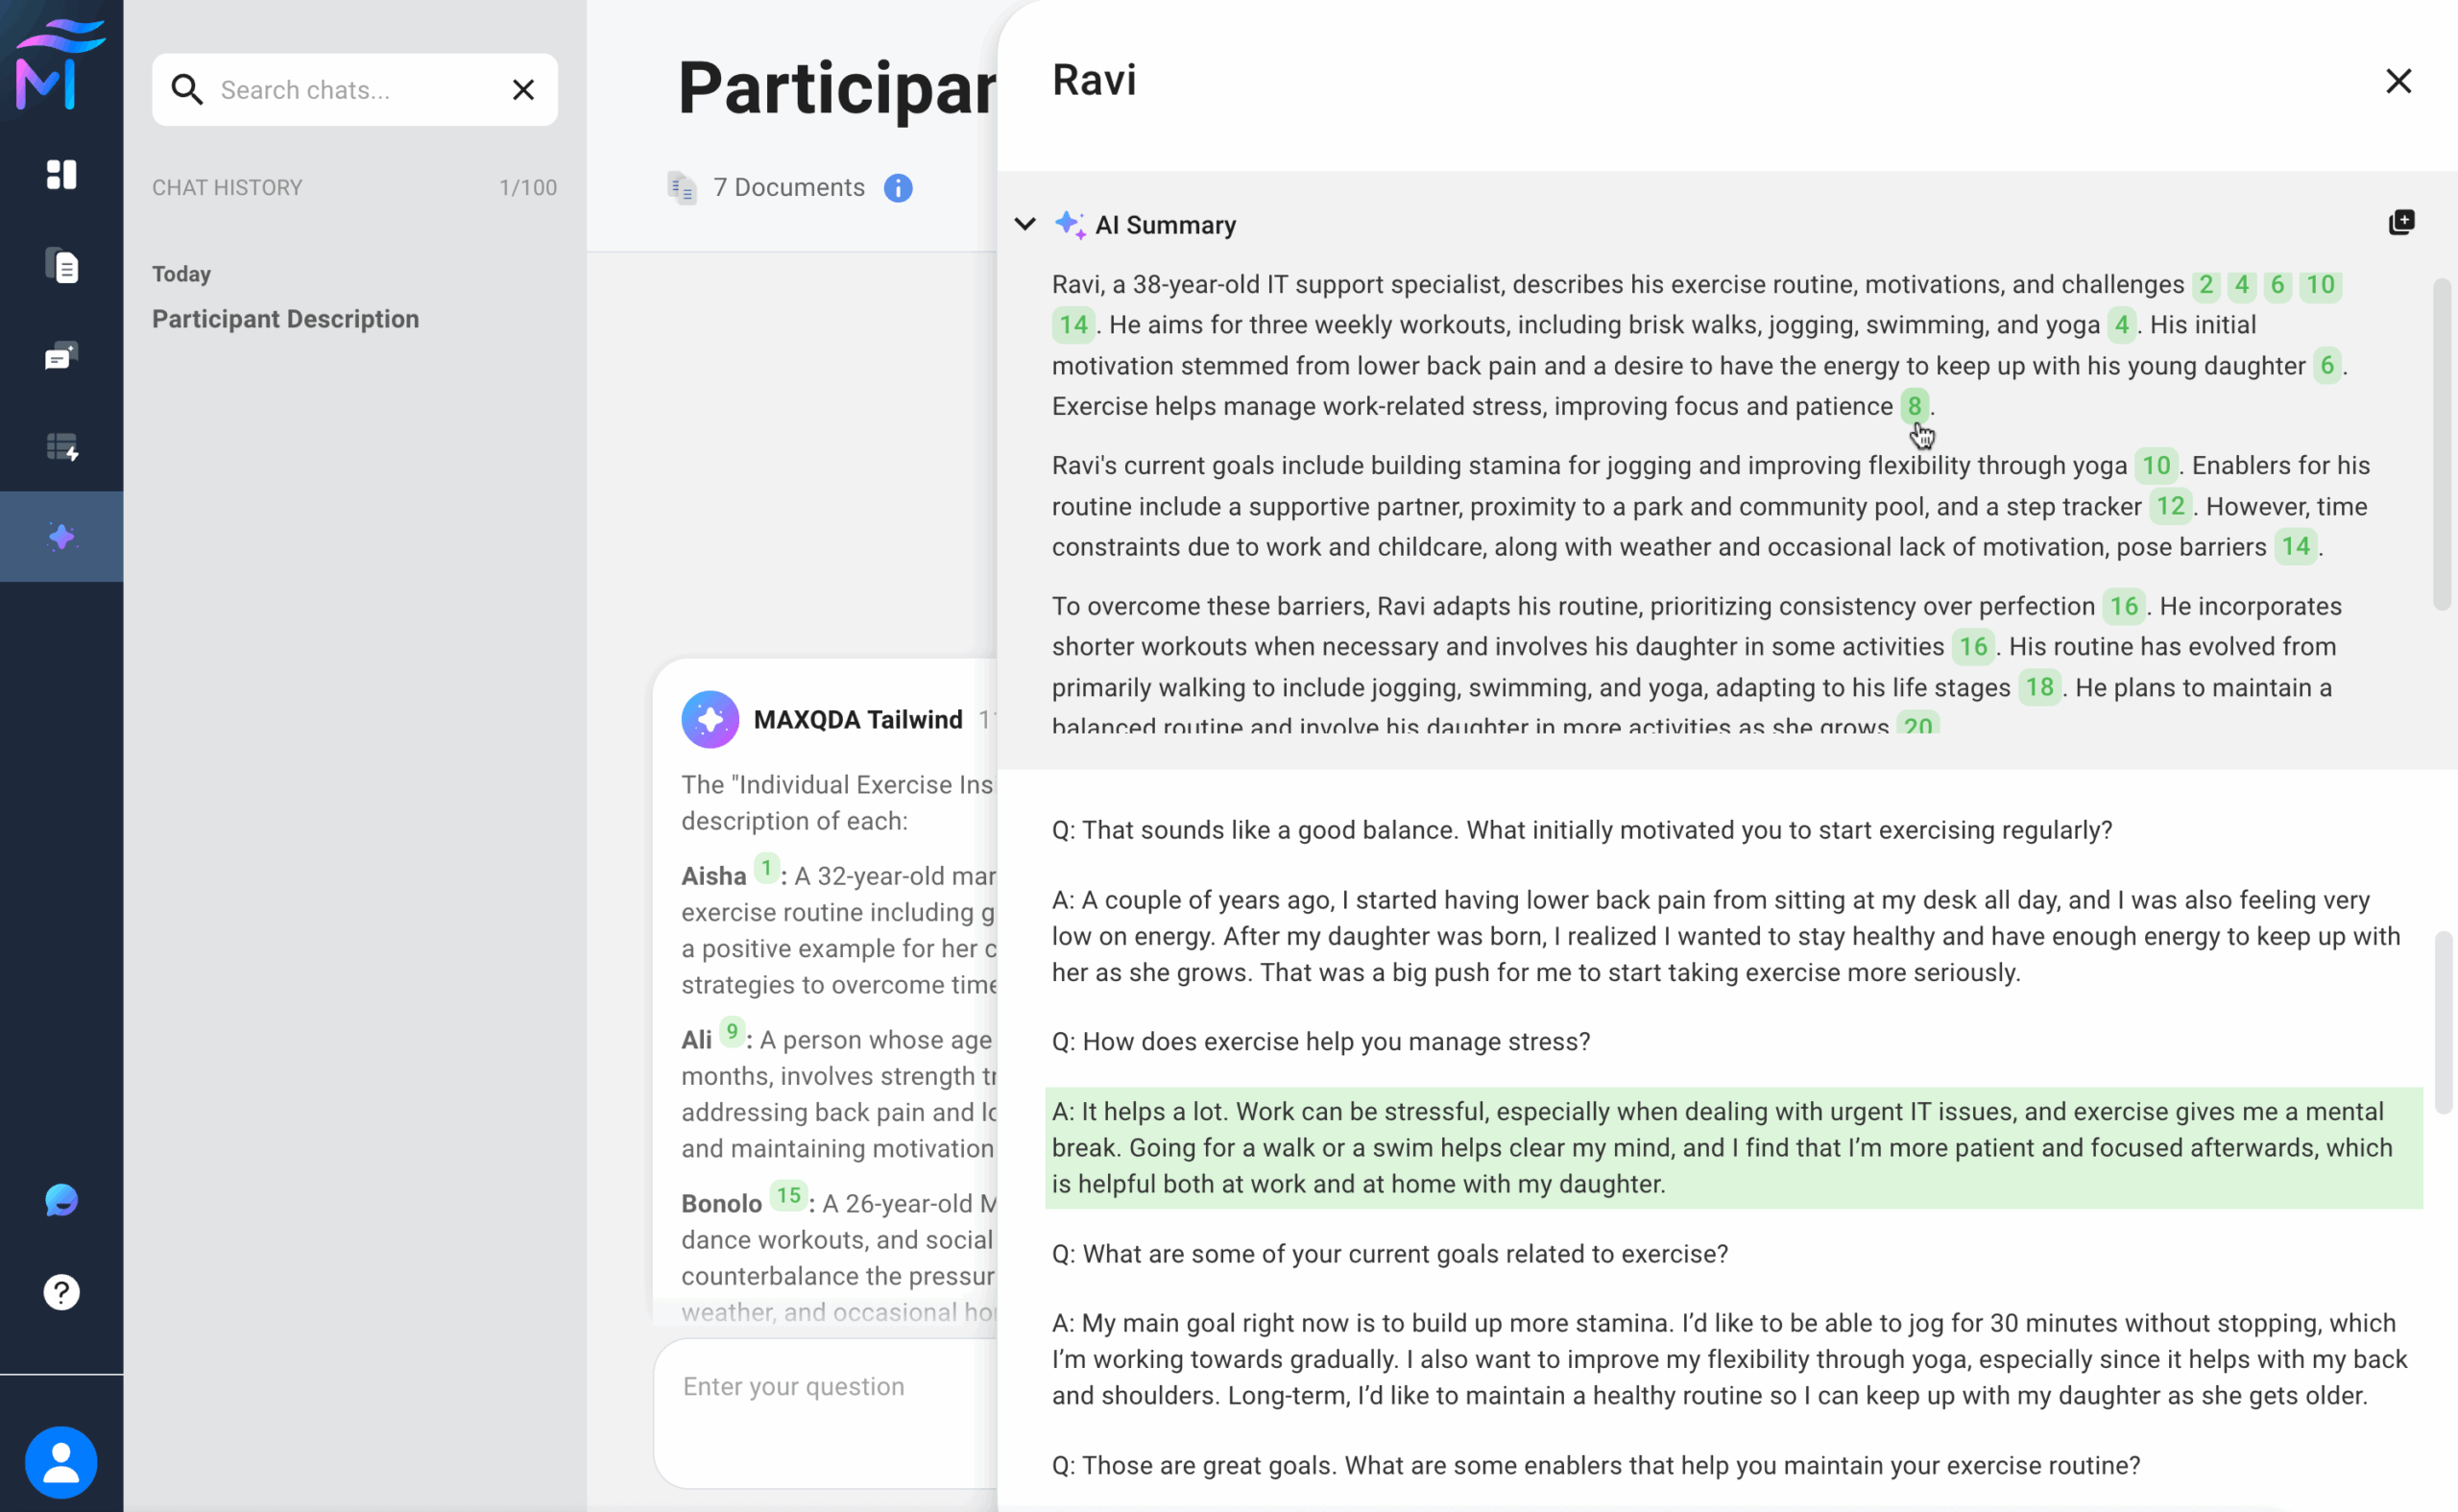
Task: Copy the AI Summary with copy icon
Action: pos(2402,223)
